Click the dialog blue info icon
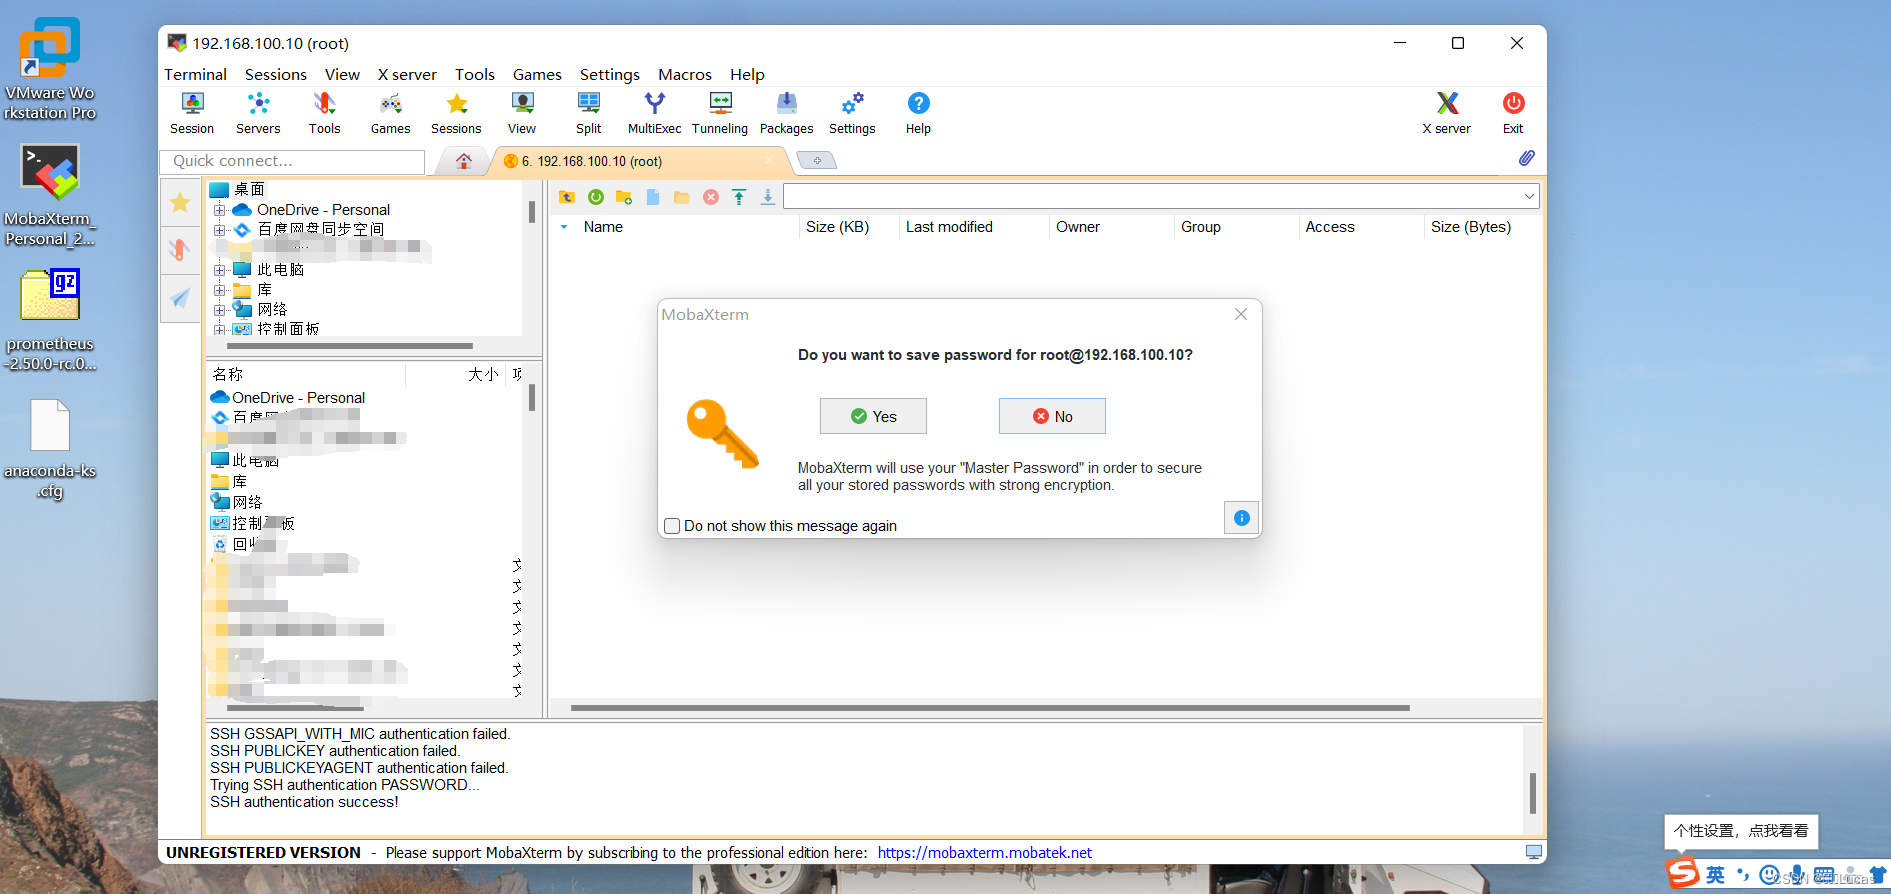The height and width of the screenshot is (894, 1891). [1241, 518]
